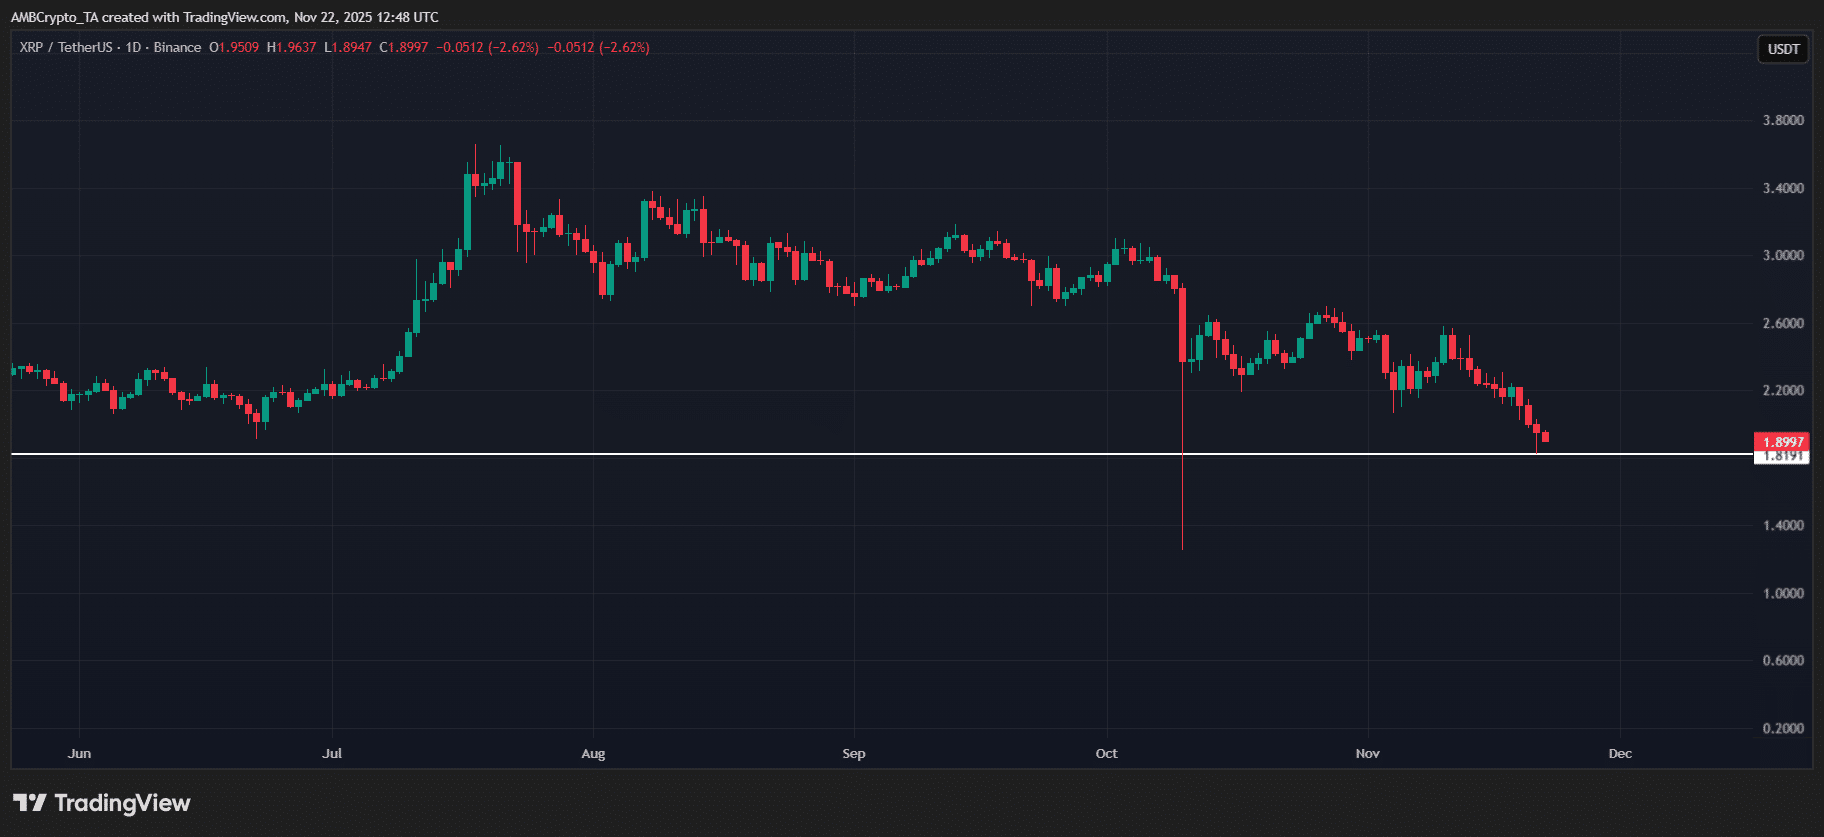Click the most recent red candle
Image resolution: width=1824 pixels, height=837 pixels.
(x=1546, y=437)
